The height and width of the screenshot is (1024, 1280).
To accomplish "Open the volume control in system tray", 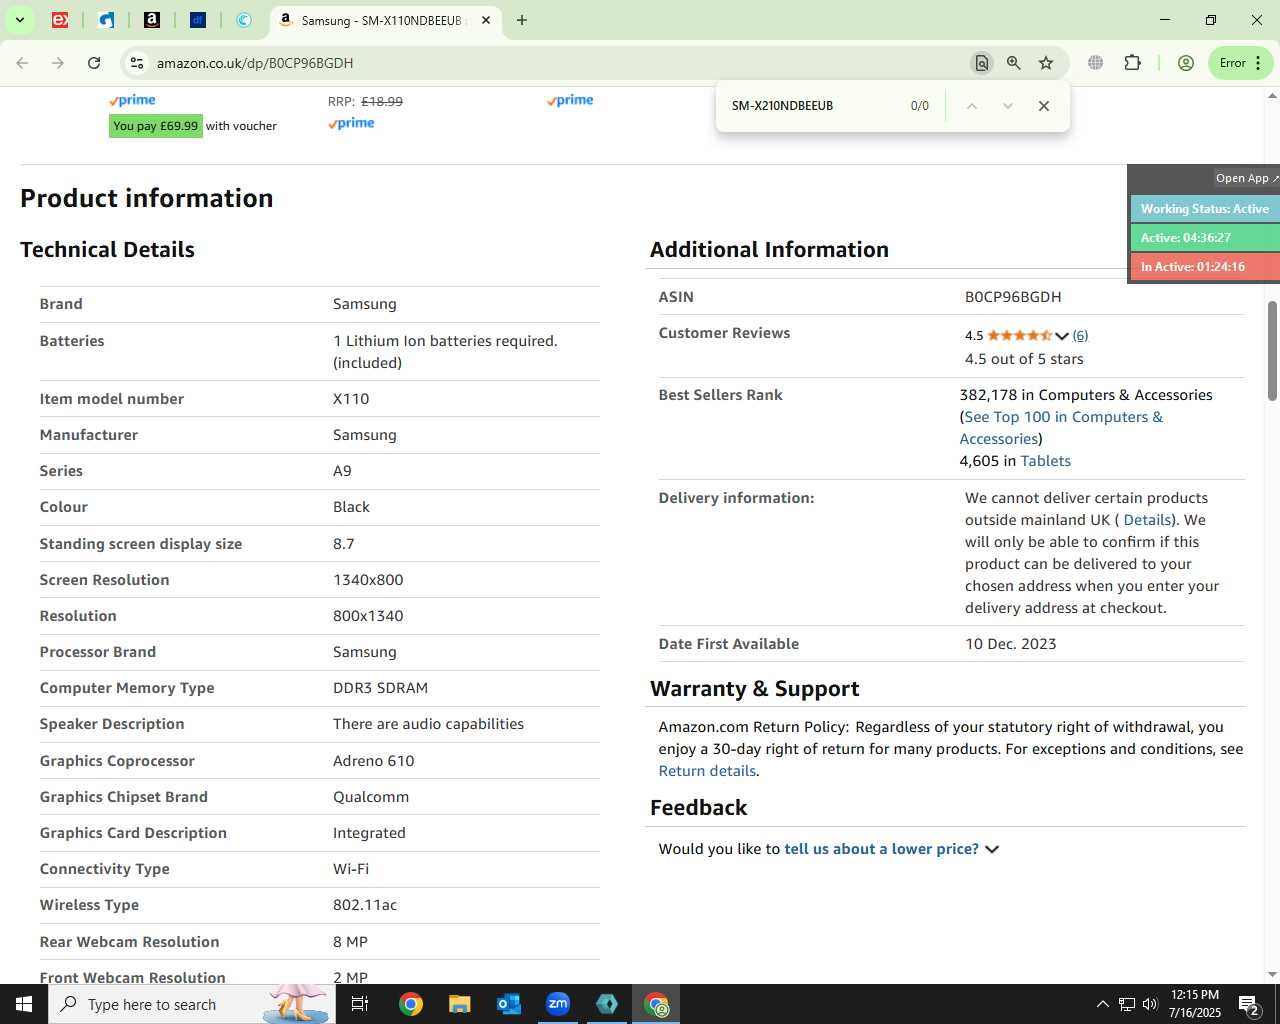I will click(1150, 1004).
